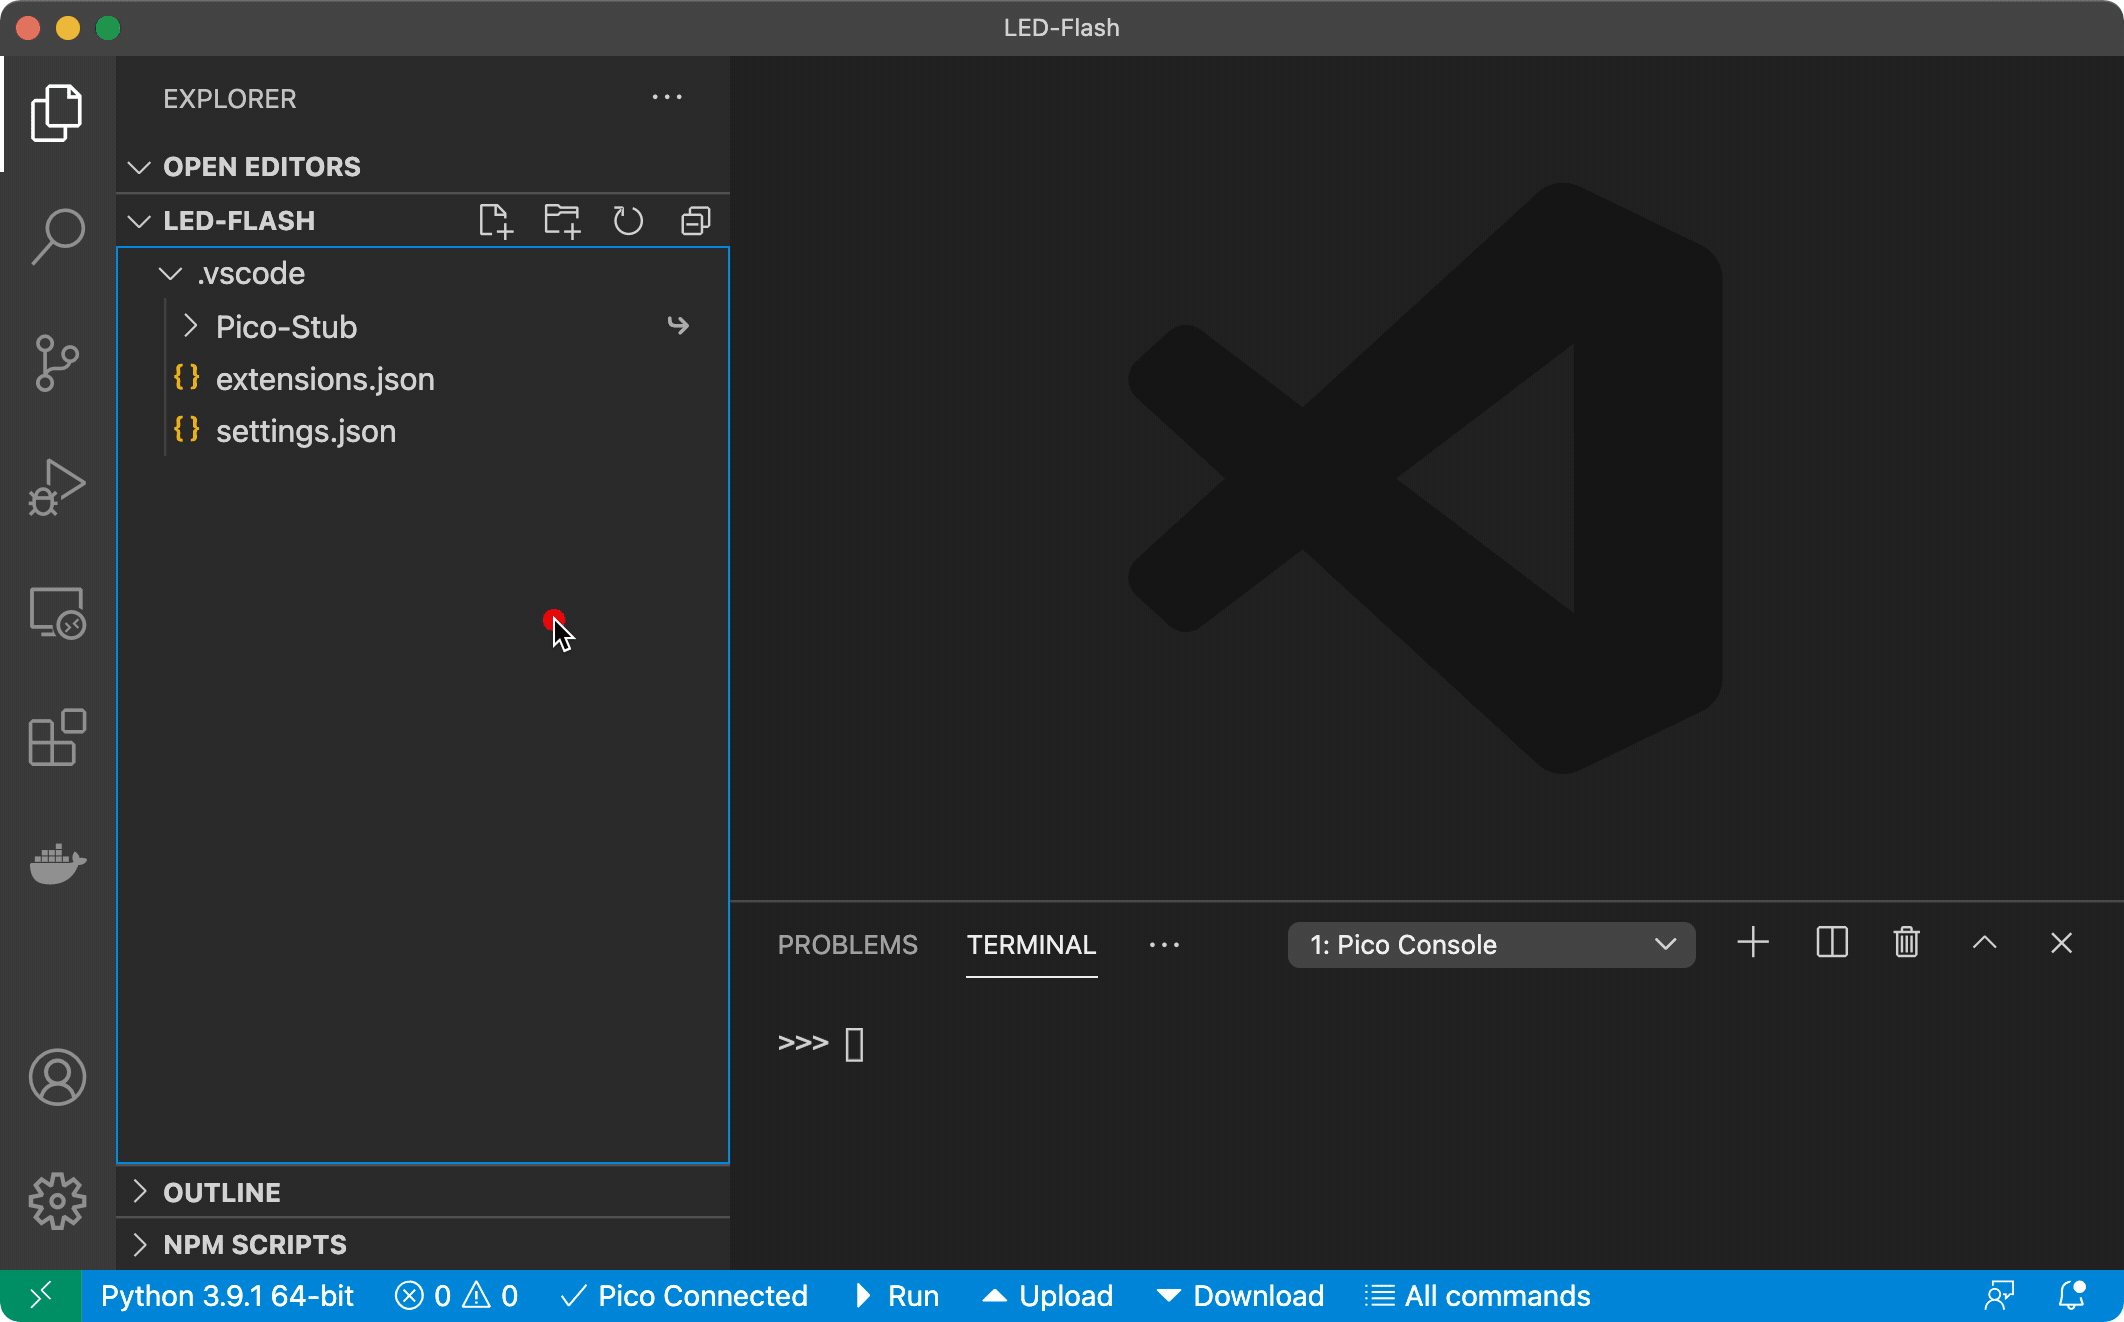Collapse all folders in Explorer

[x=695, y=221]
